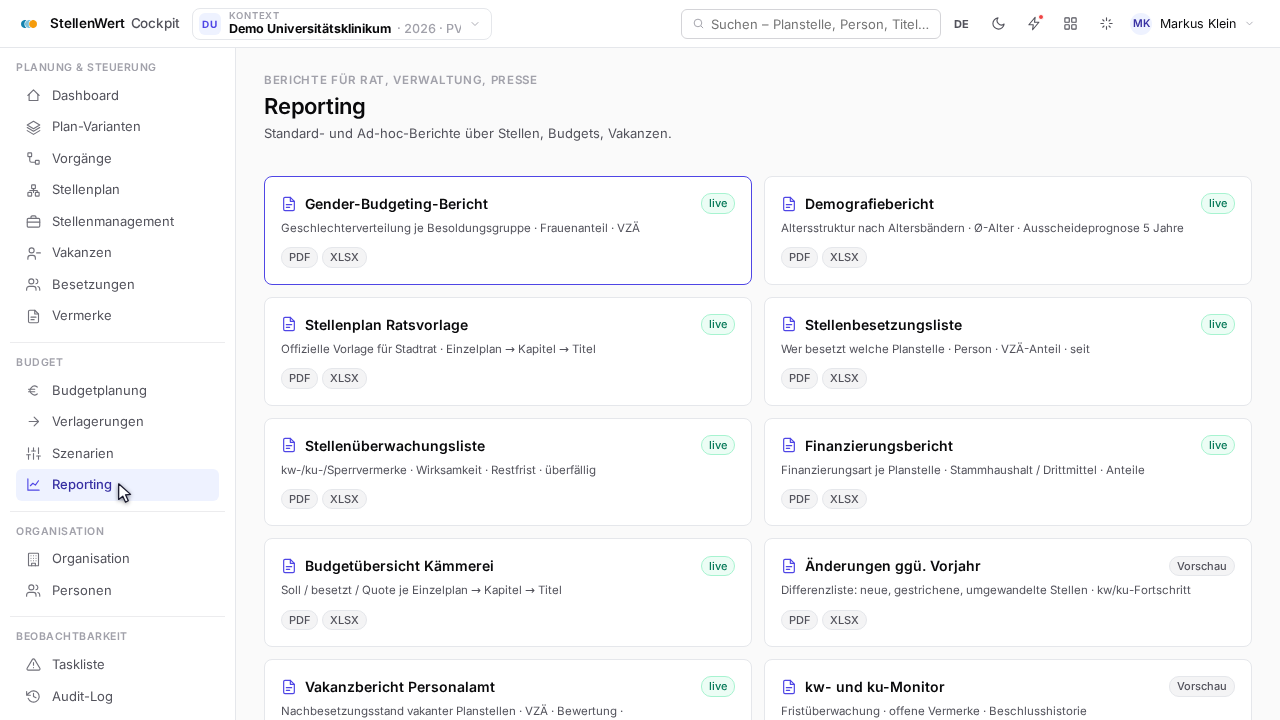Switch language with the DE button

(961, 24)
